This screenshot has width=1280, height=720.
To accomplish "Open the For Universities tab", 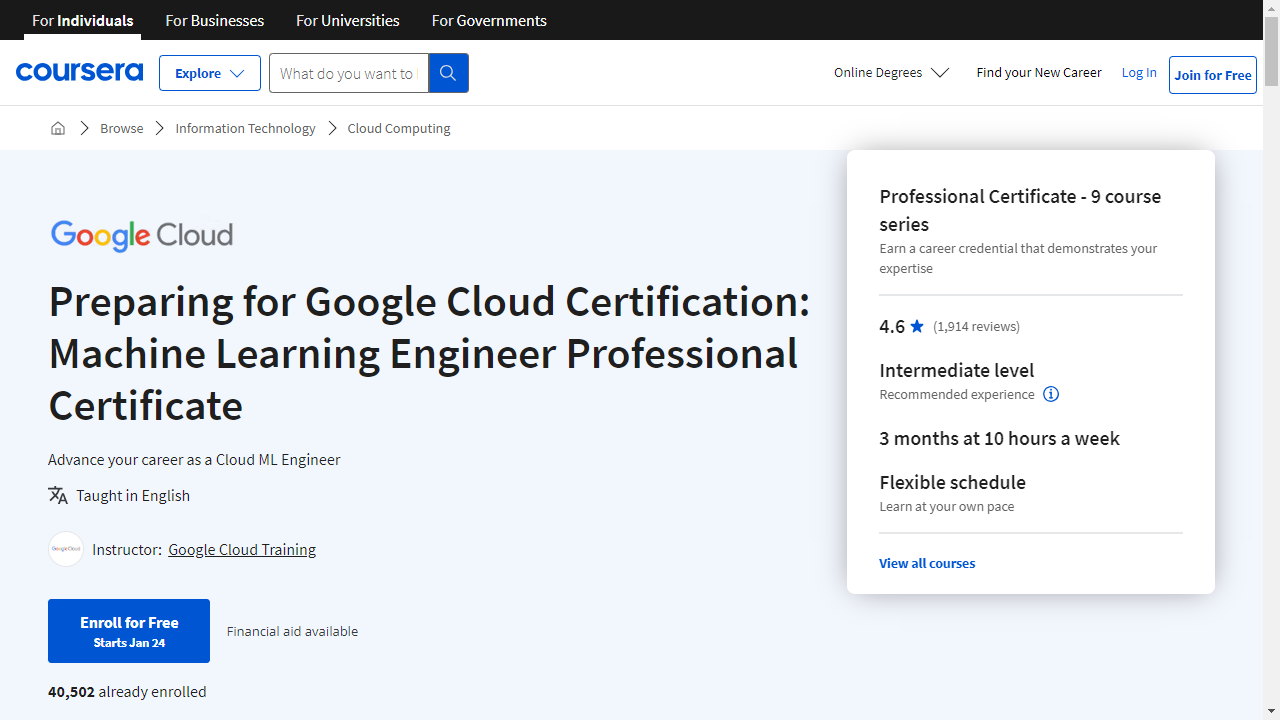I will [x=348, y=20].
